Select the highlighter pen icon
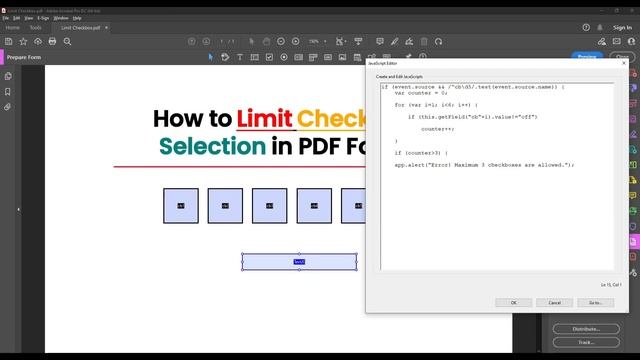 click(394, 42)
